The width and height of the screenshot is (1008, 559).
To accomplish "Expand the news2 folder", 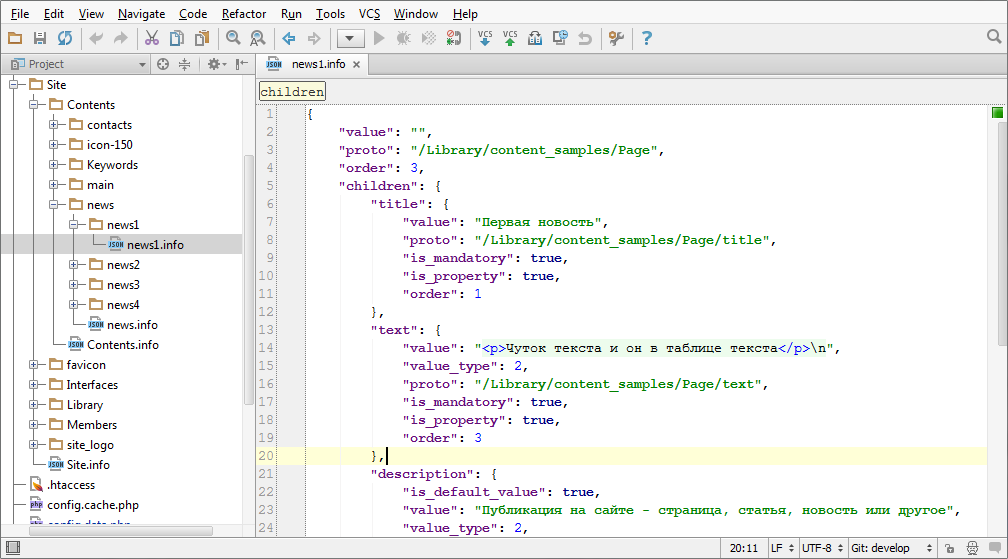I will (74, 265).
